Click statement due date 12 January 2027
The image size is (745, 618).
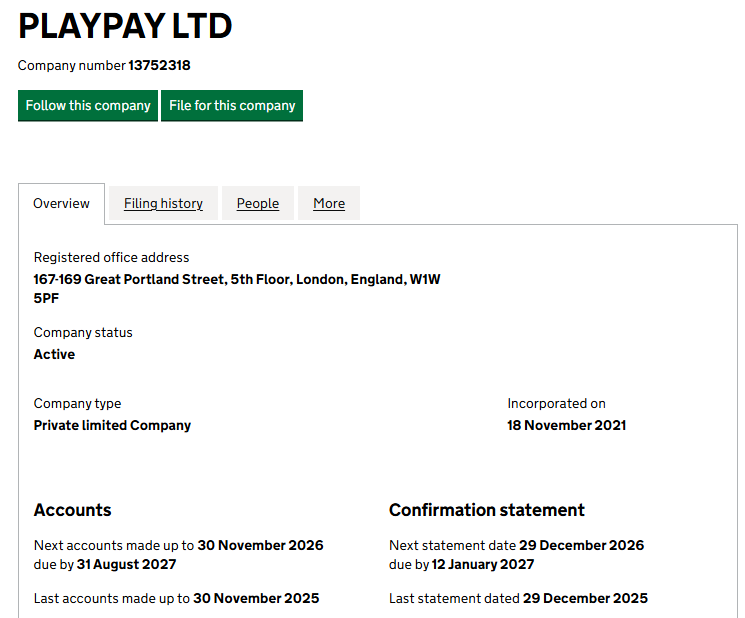(x=482, y=564)
